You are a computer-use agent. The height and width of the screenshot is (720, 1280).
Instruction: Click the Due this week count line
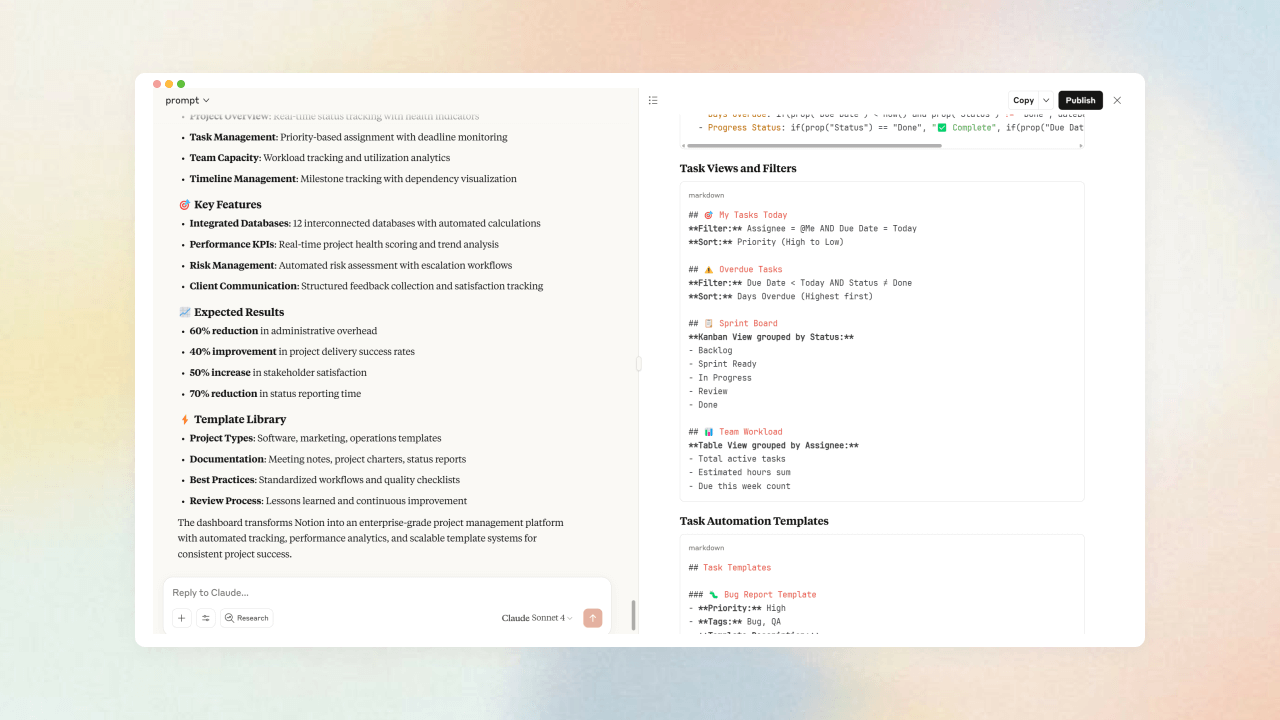[739, 486]
